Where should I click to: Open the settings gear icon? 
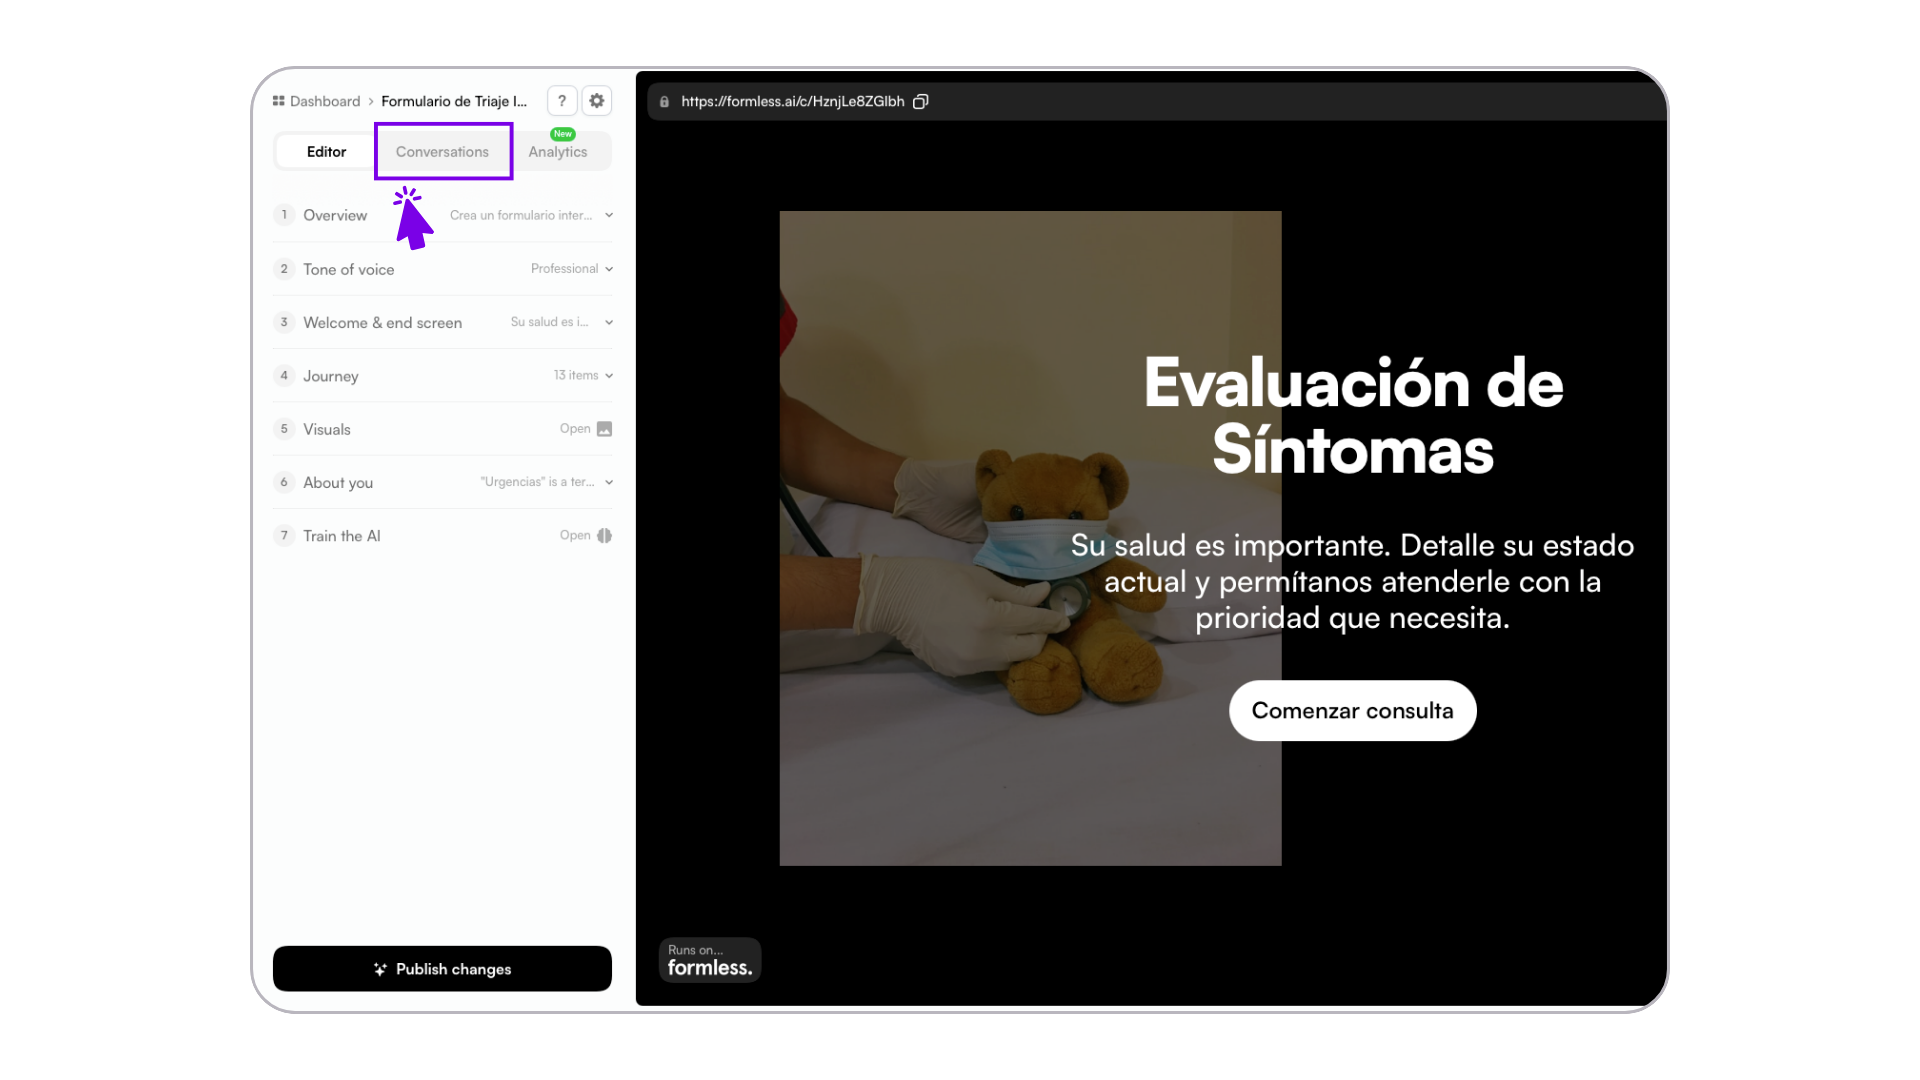tap(597, 101)
